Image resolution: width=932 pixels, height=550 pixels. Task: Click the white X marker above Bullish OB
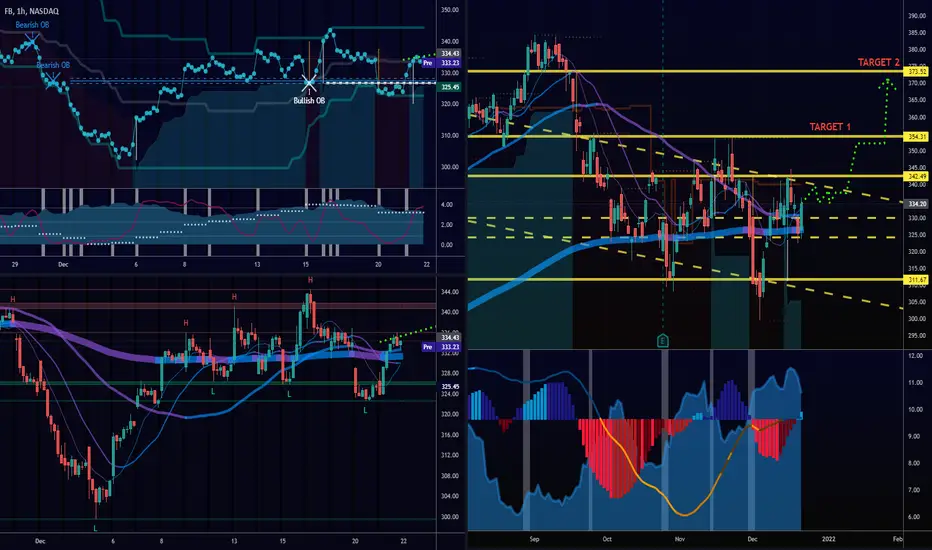(x=308, y=83)
